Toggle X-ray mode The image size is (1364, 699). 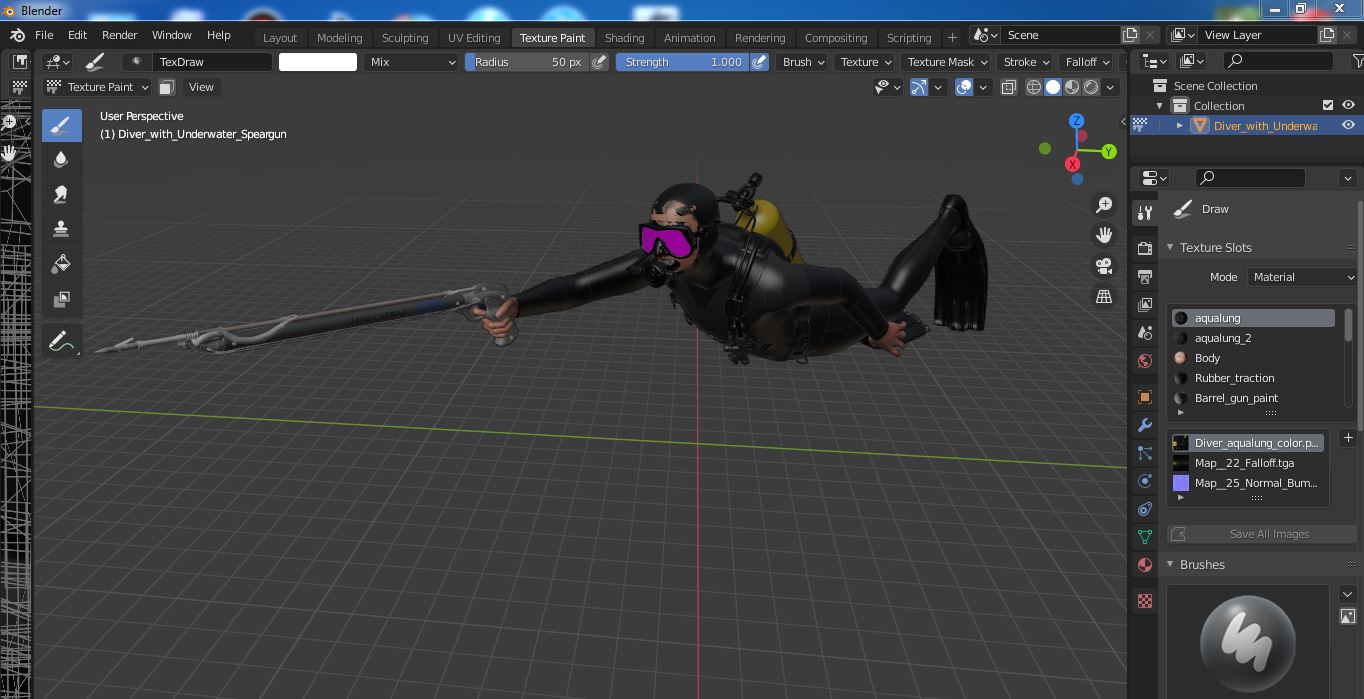[x=1008, y=87]
